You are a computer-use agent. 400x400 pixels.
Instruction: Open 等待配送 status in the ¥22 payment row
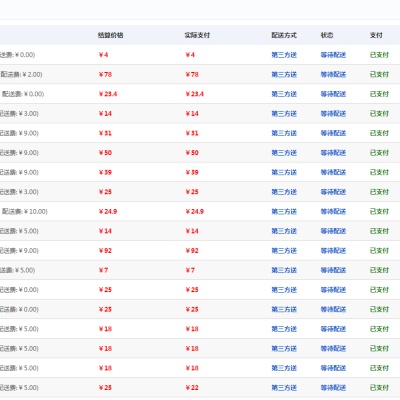pos(333,388)
